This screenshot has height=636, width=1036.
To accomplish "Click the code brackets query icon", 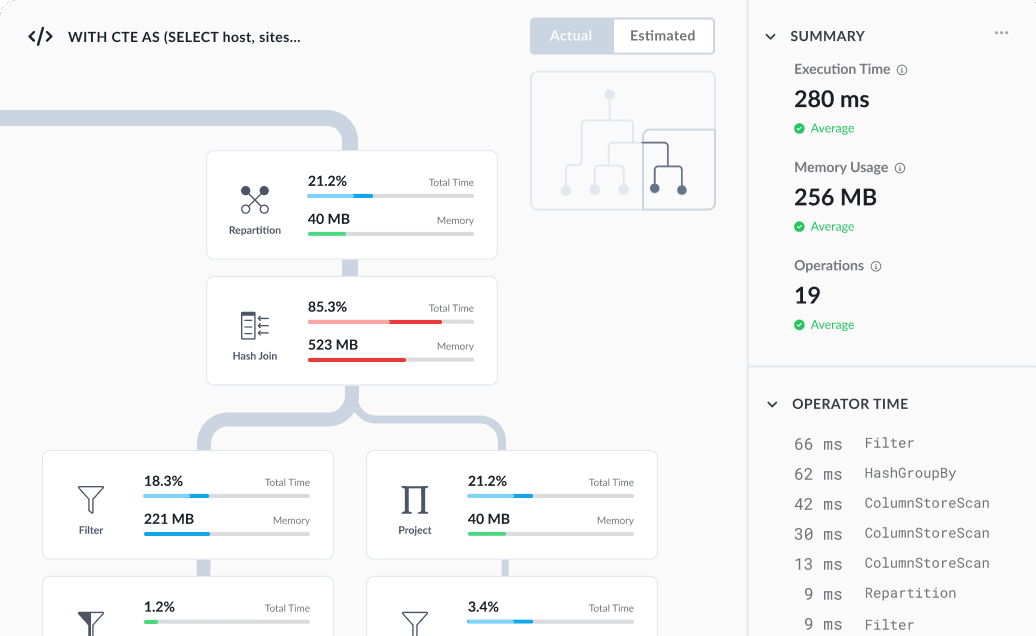I will pos(40,36).
